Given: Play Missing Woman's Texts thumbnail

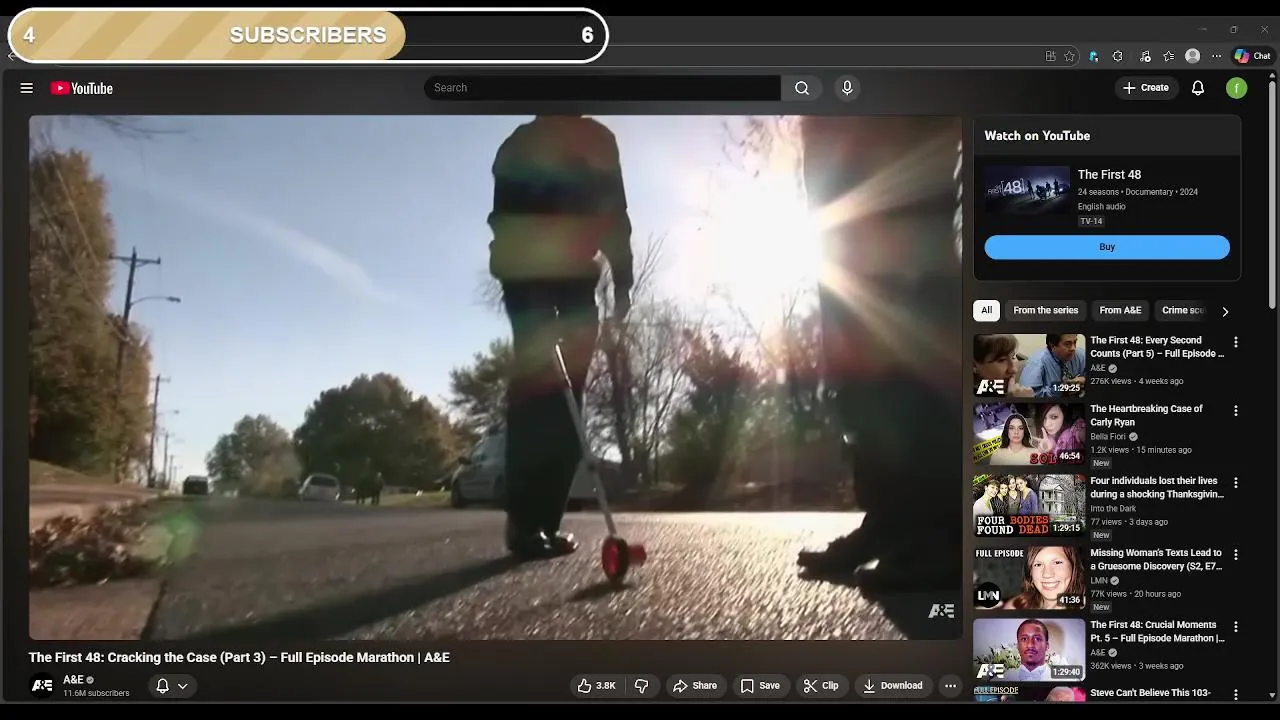Looking at the screenshot, I should [1029, 578].
